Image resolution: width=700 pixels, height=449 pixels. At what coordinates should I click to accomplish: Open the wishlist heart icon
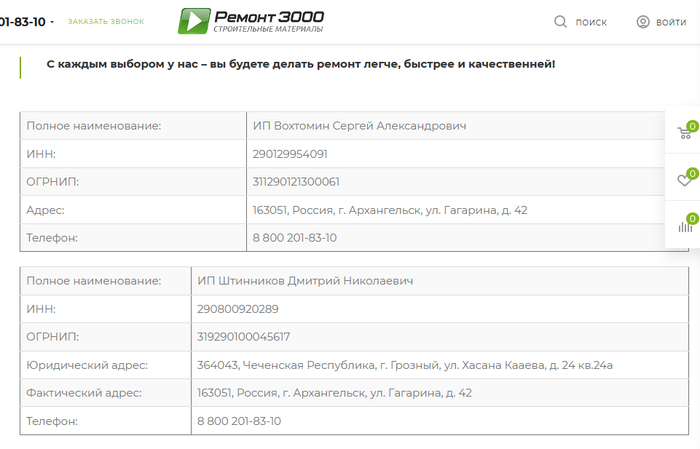point(684,180)
